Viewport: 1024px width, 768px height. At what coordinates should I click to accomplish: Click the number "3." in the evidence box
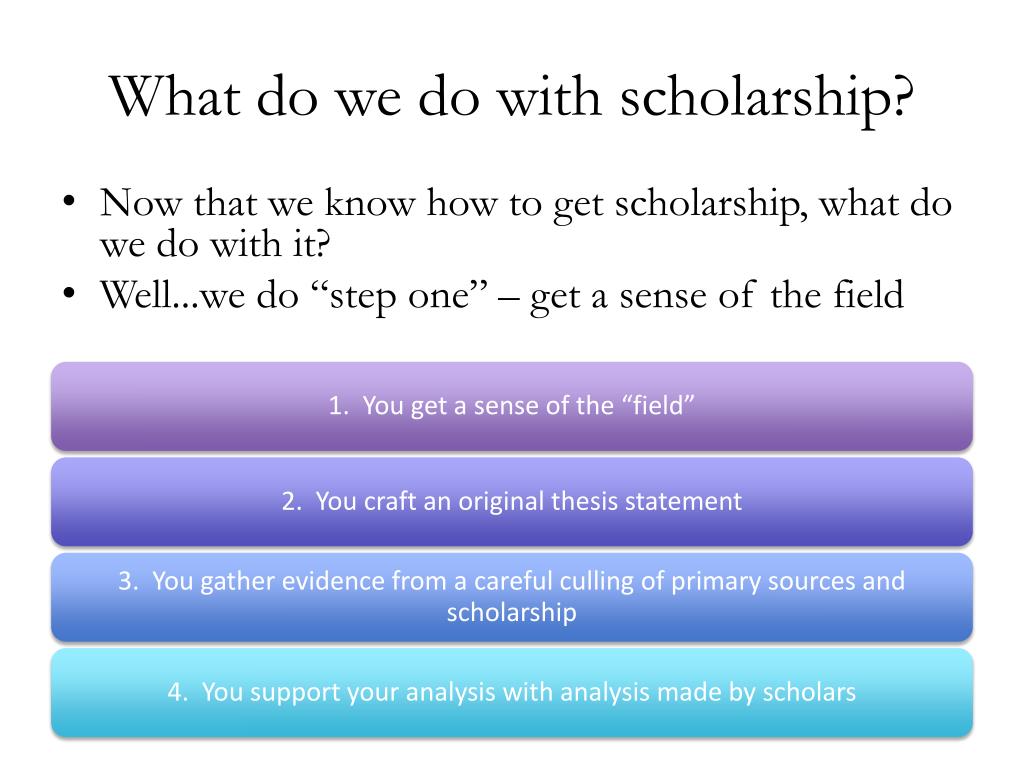(128, 581)
